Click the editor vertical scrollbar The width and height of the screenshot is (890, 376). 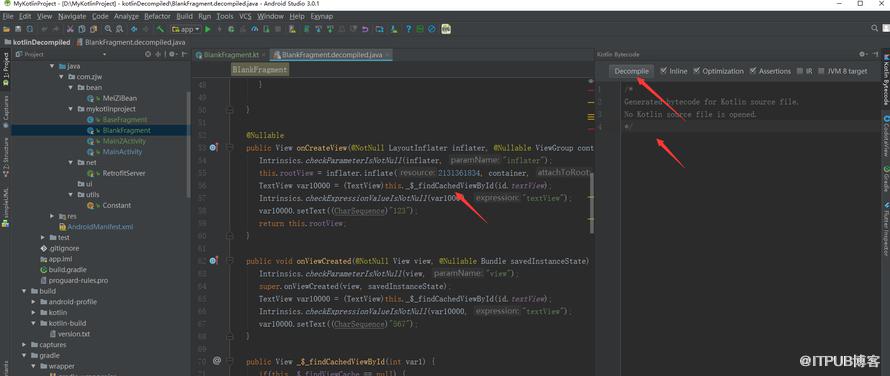[x=591, y=203]
